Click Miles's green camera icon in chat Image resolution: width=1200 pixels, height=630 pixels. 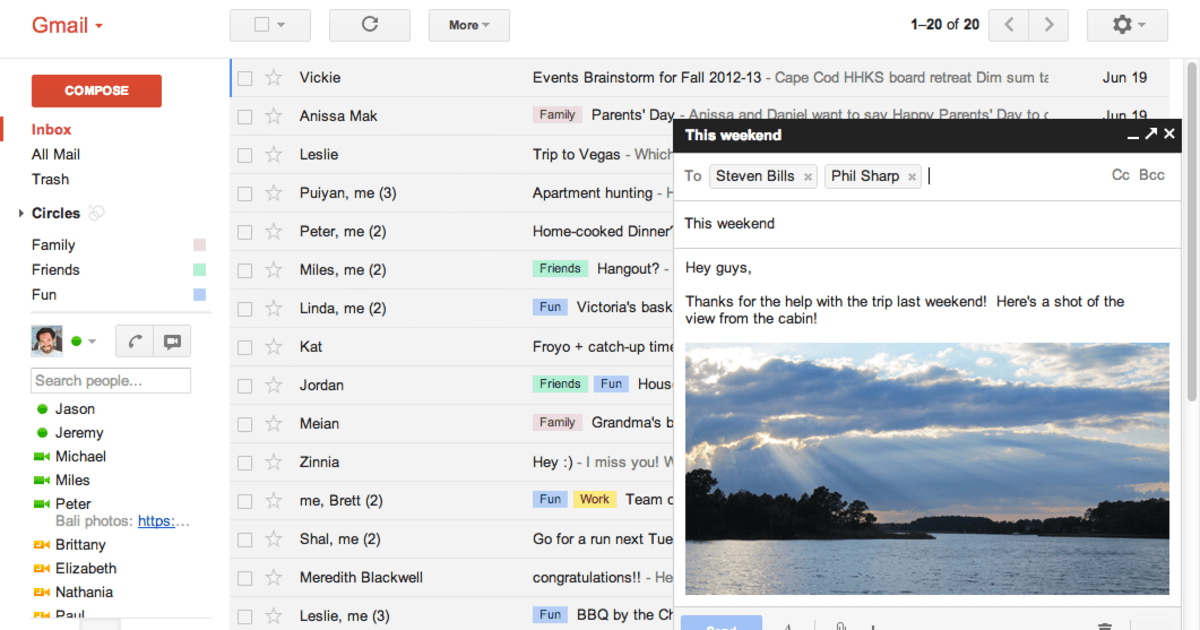pyautogui.click(x=41, y=480)
